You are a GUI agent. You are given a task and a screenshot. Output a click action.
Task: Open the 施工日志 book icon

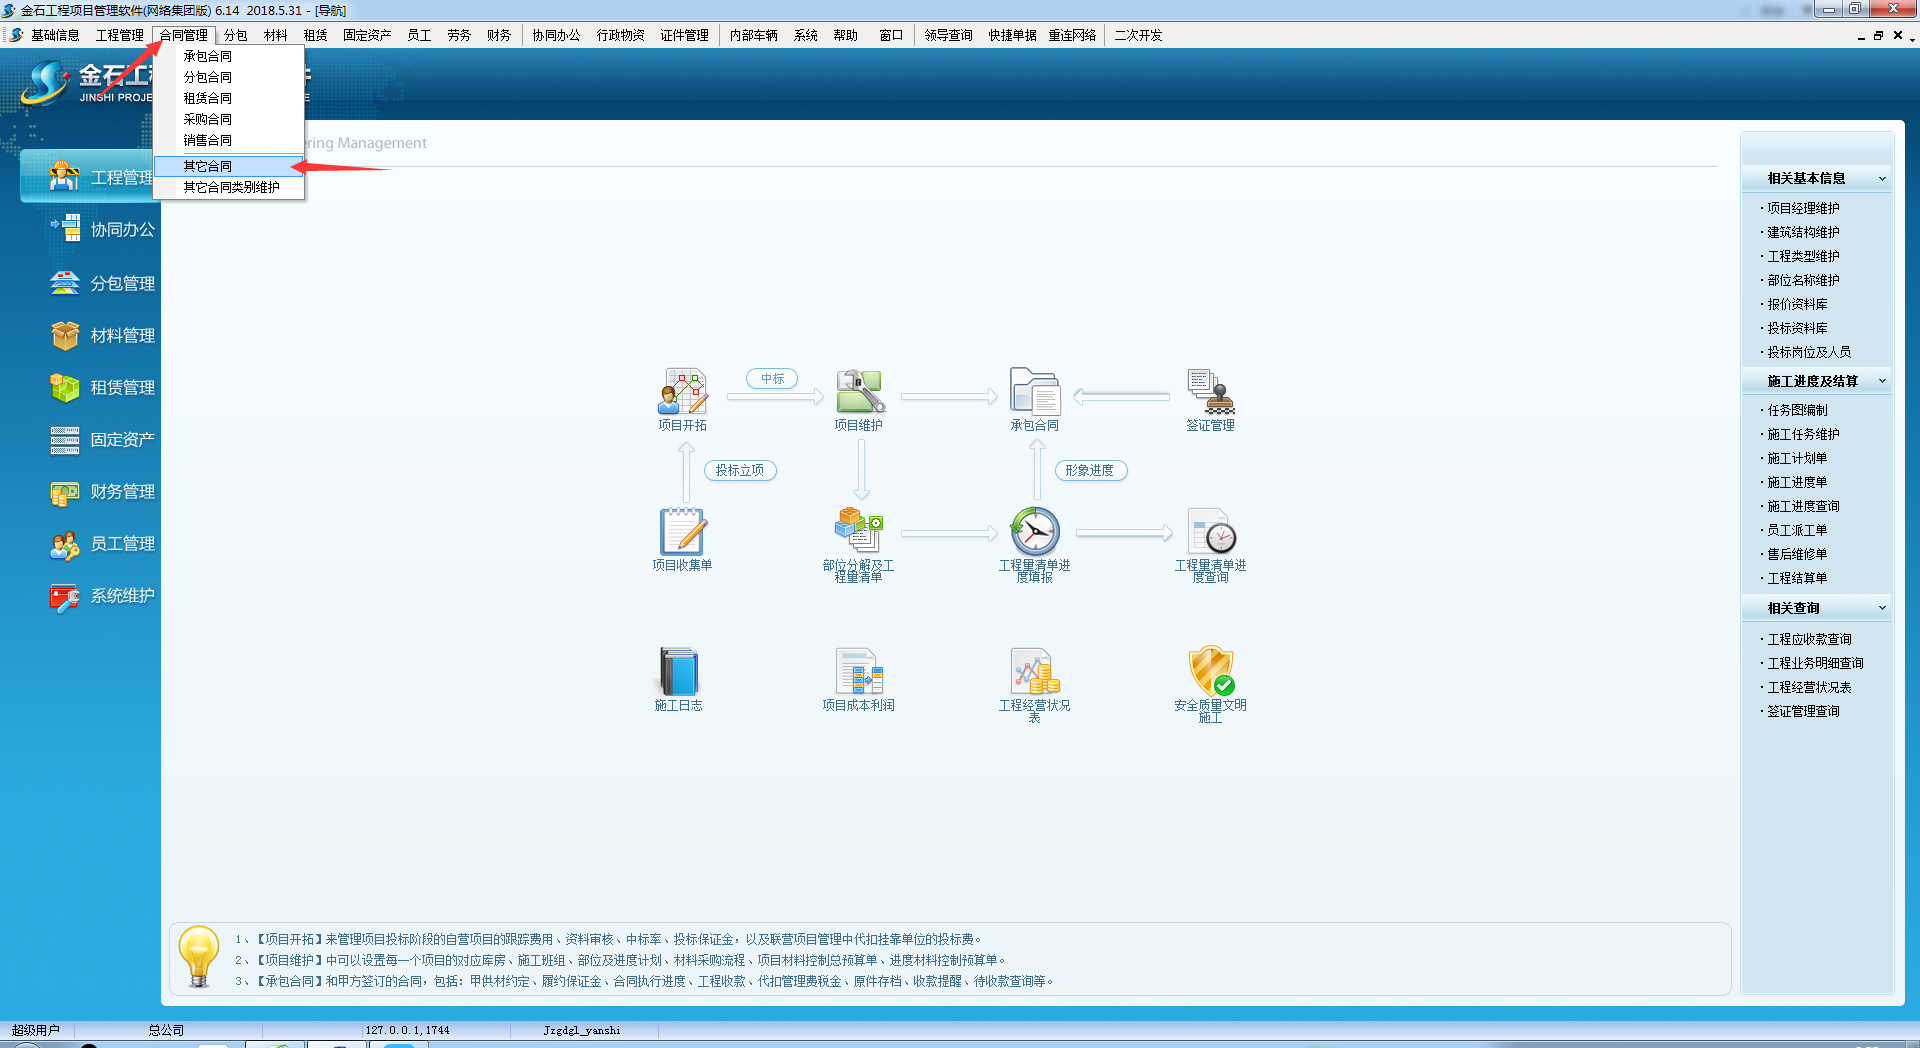(x=679, y=672)
